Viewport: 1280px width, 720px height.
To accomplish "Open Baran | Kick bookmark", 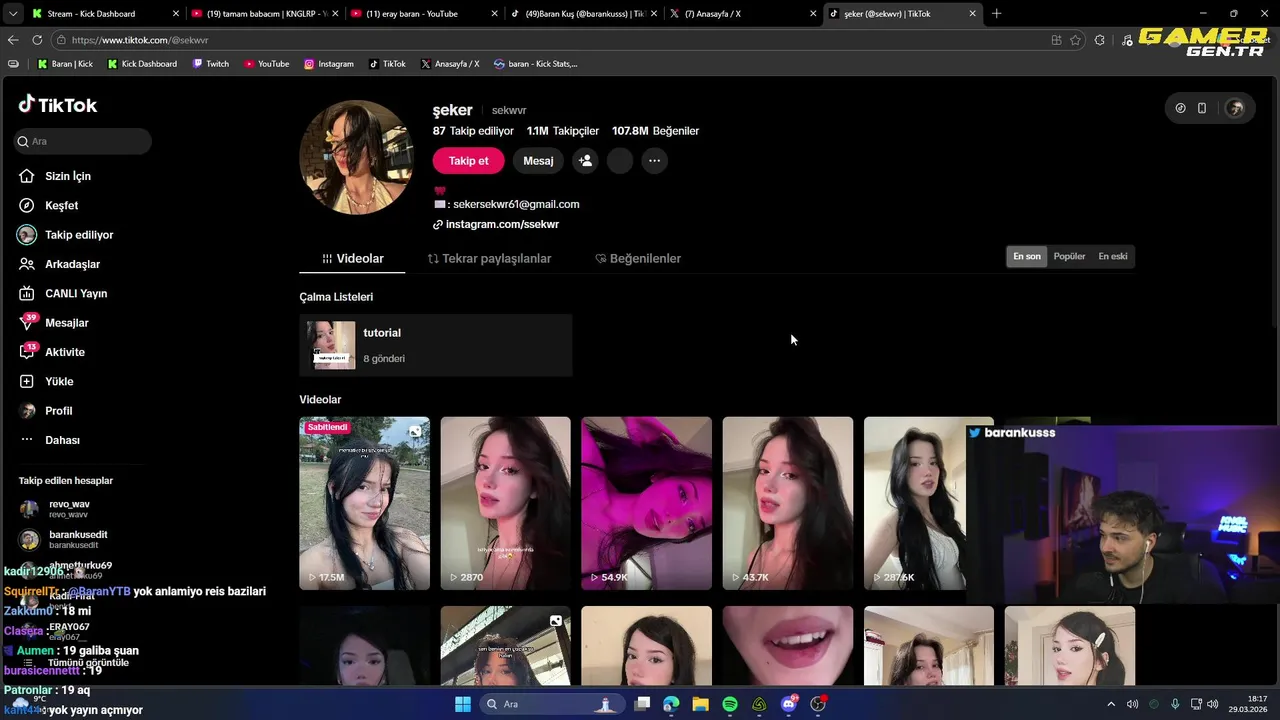I will point(65,64).
